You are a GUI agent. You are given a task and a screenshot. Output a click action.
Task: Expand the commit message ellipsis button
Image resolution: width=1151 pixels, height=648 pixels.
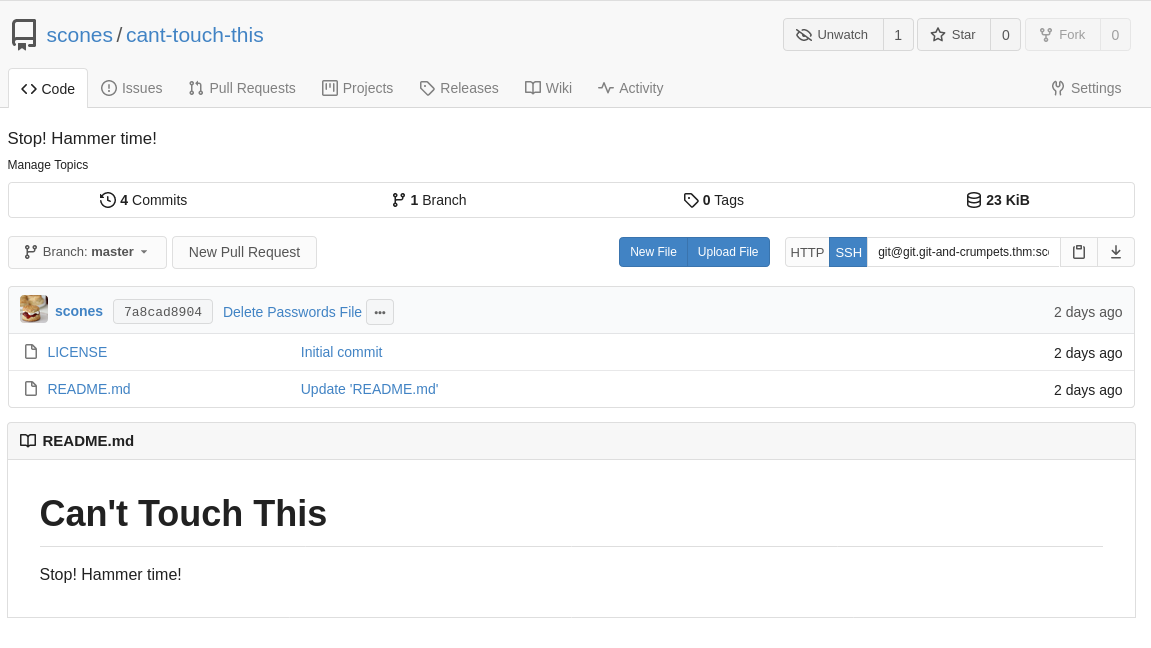(379, 312)
